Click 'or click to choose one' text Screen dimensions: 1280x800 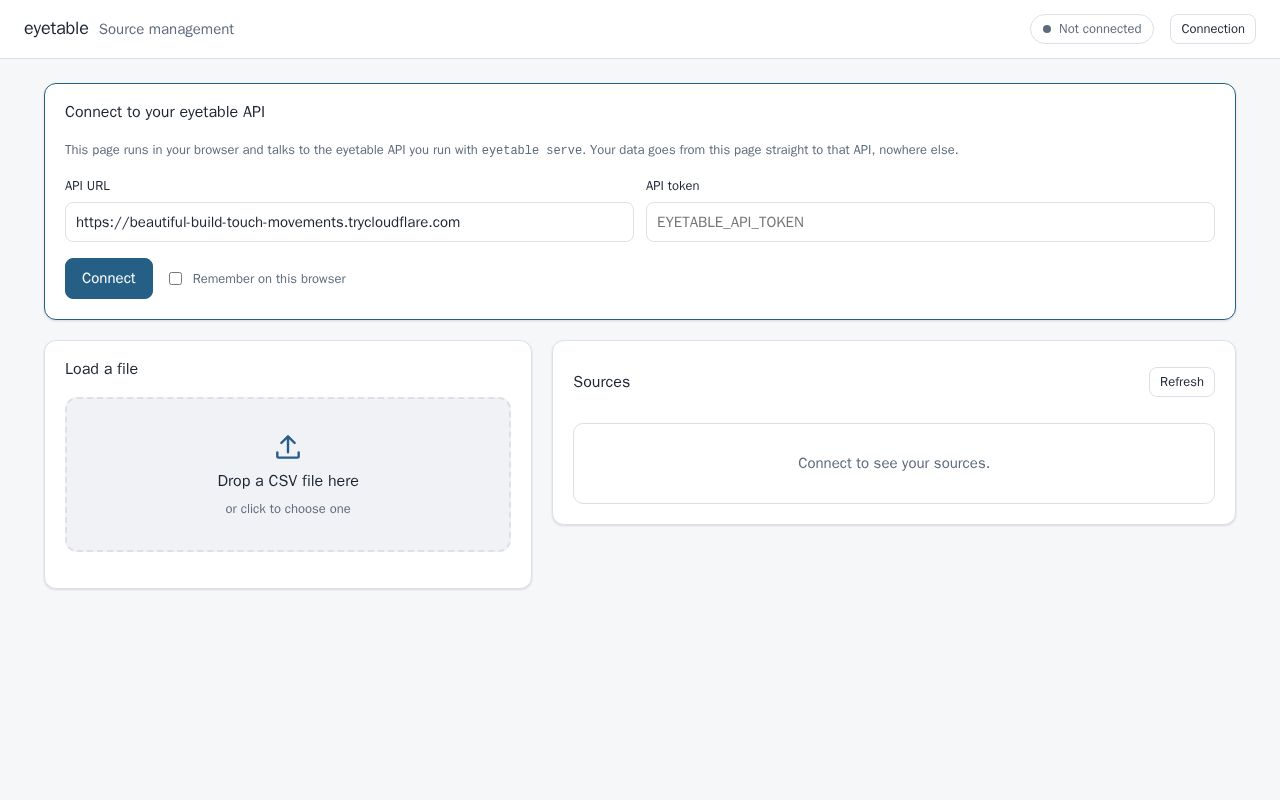pyautogui.click(x=288, y=509)
